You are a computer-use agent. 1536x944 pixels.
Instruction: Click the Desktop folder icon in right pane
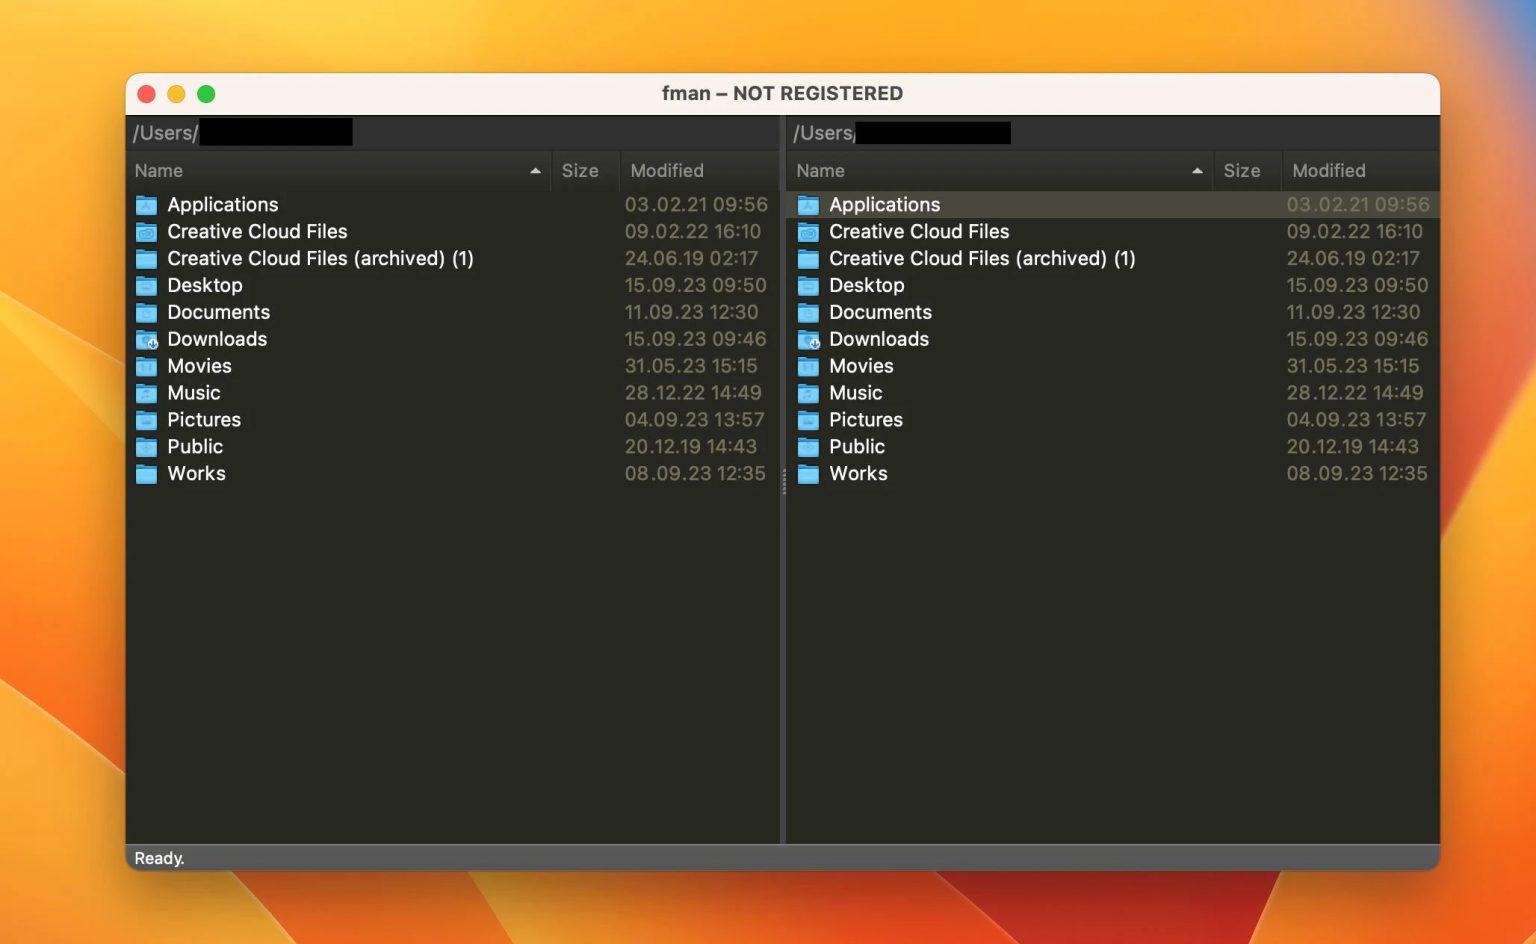pos(808,285)
